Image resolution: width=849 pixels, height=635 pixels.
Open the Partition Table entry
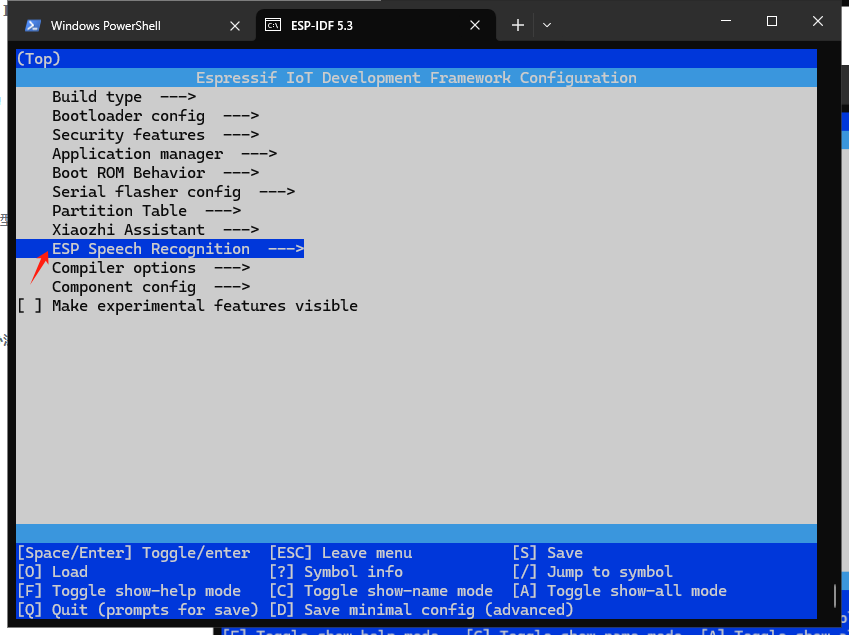click(x=119, y=211)
